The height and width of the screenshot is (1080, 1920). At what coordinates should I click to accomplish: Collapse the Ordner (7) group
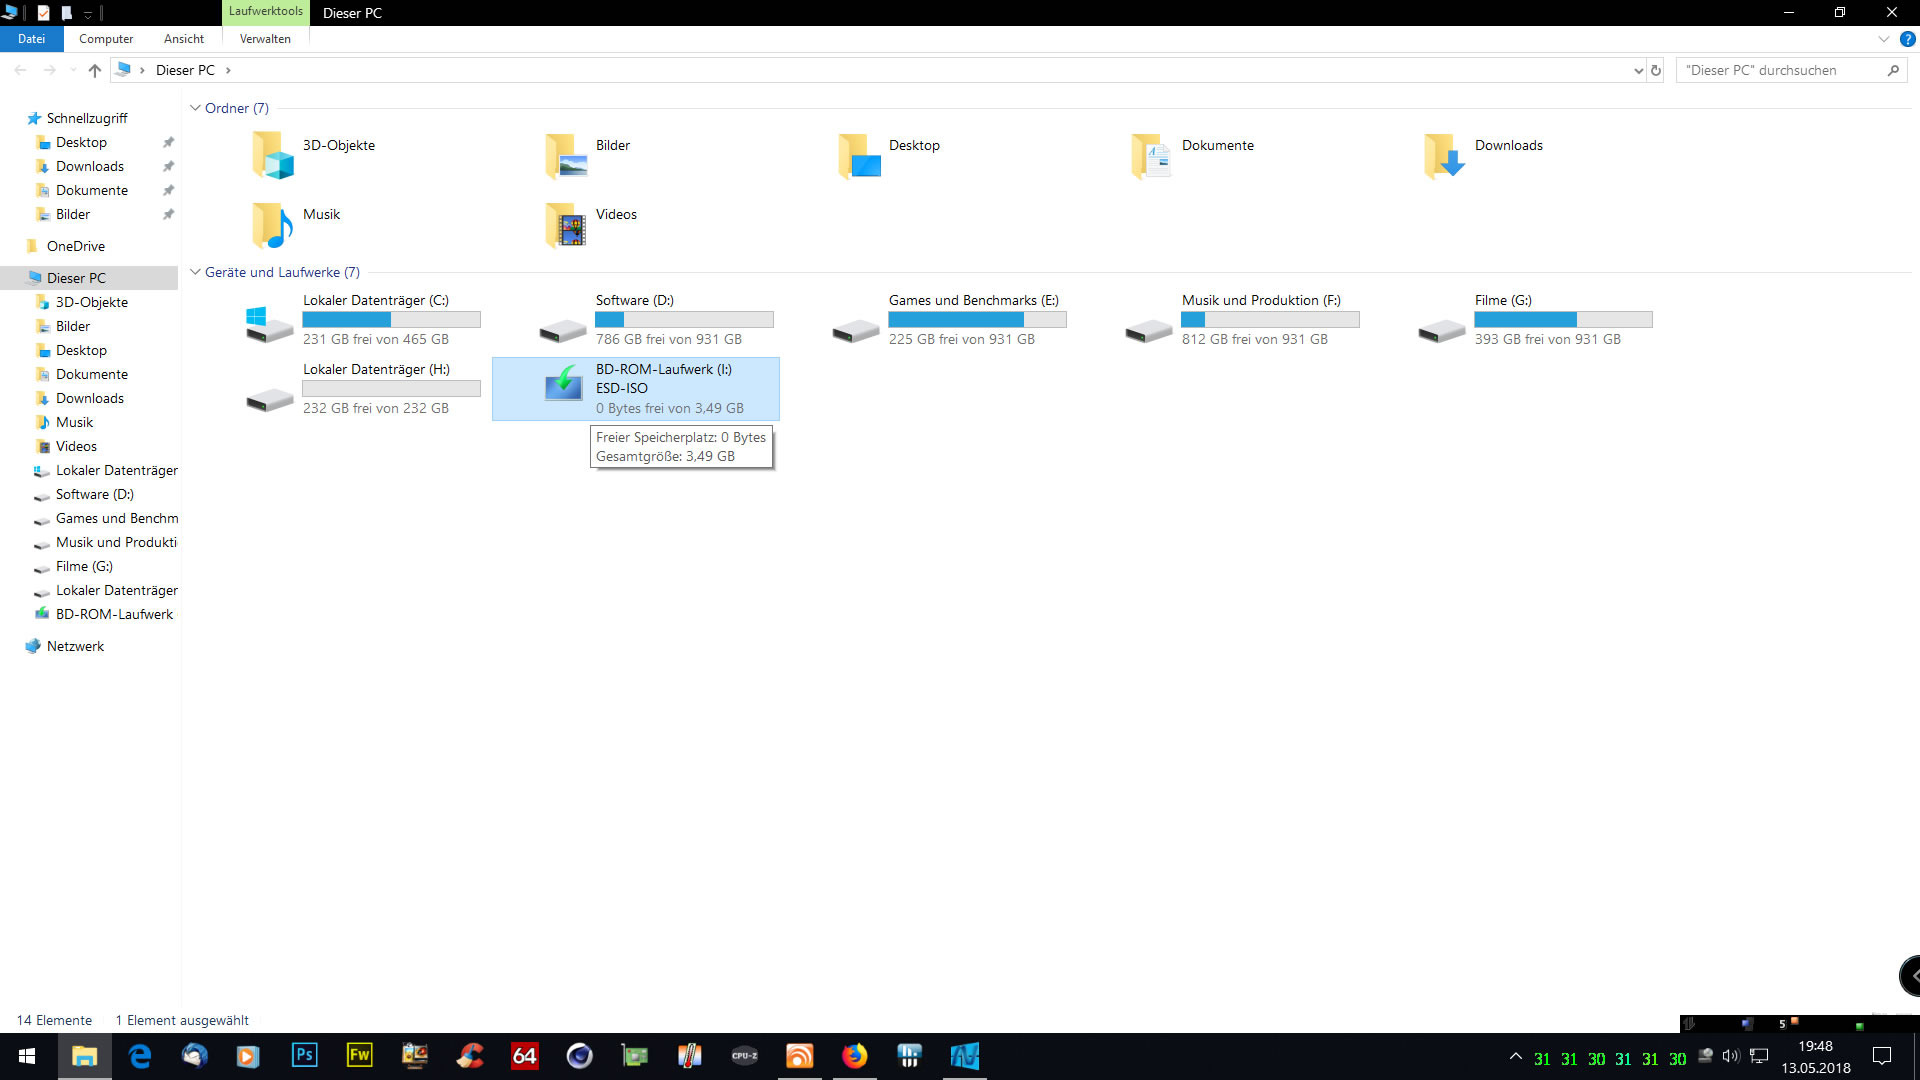[x=196, y=108]
